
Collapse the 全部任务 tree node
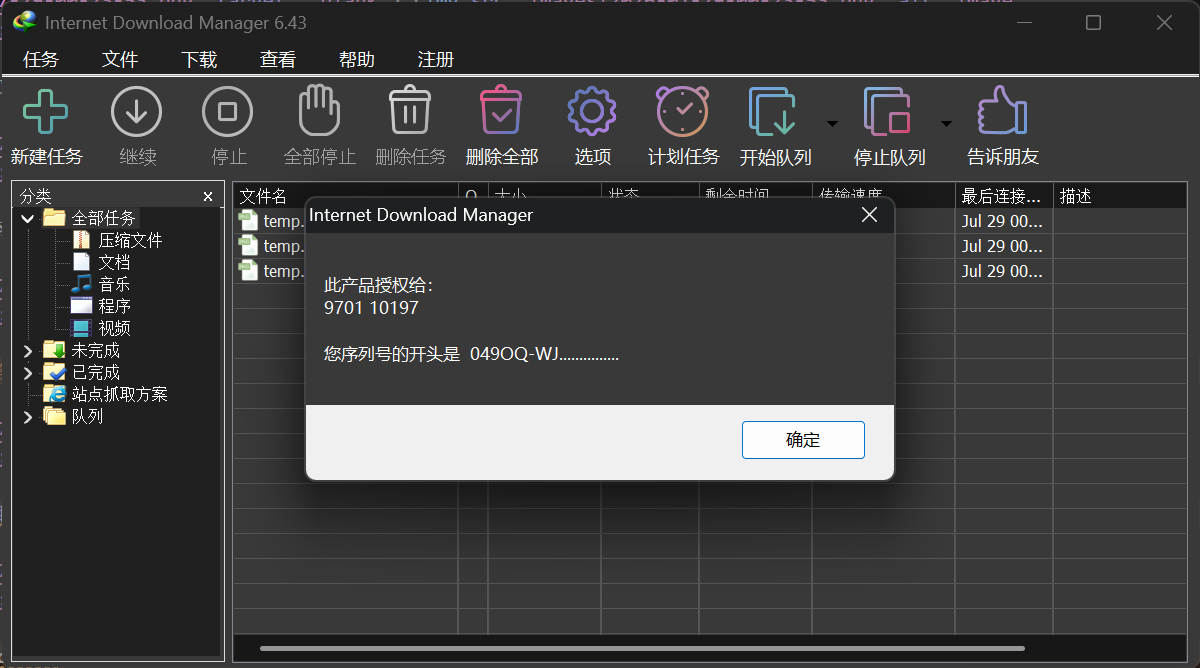[x=27, y=218]
